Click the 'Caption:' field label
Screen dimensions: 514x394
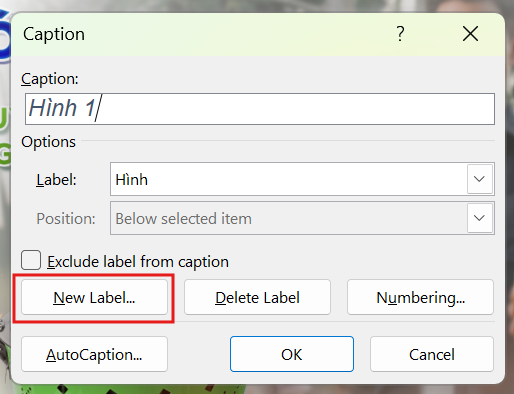[x=50, y=79]
